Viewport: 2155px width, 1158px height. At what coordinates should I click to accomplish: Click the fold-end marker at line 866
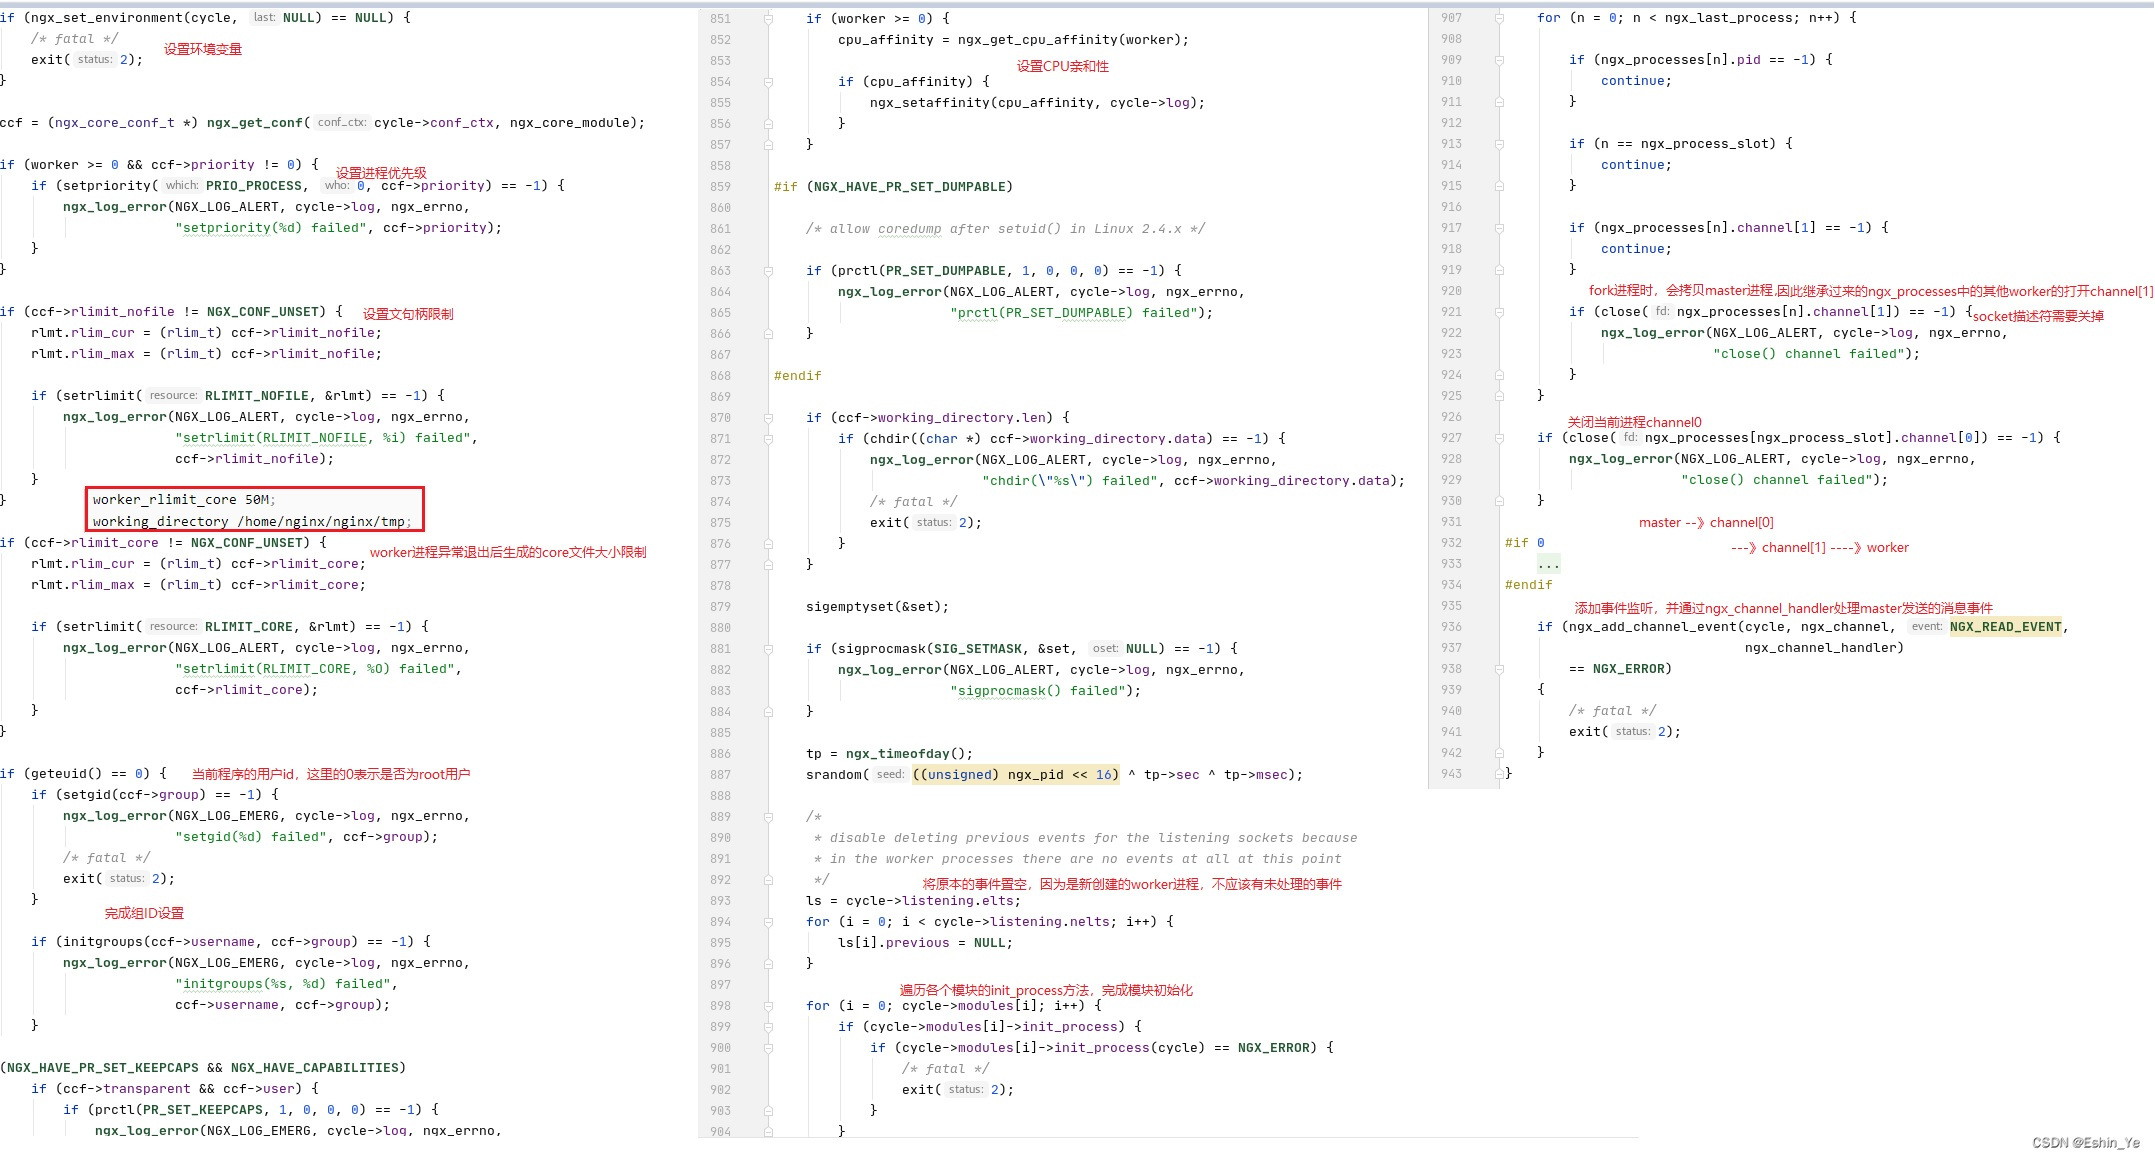pos(768,334)
